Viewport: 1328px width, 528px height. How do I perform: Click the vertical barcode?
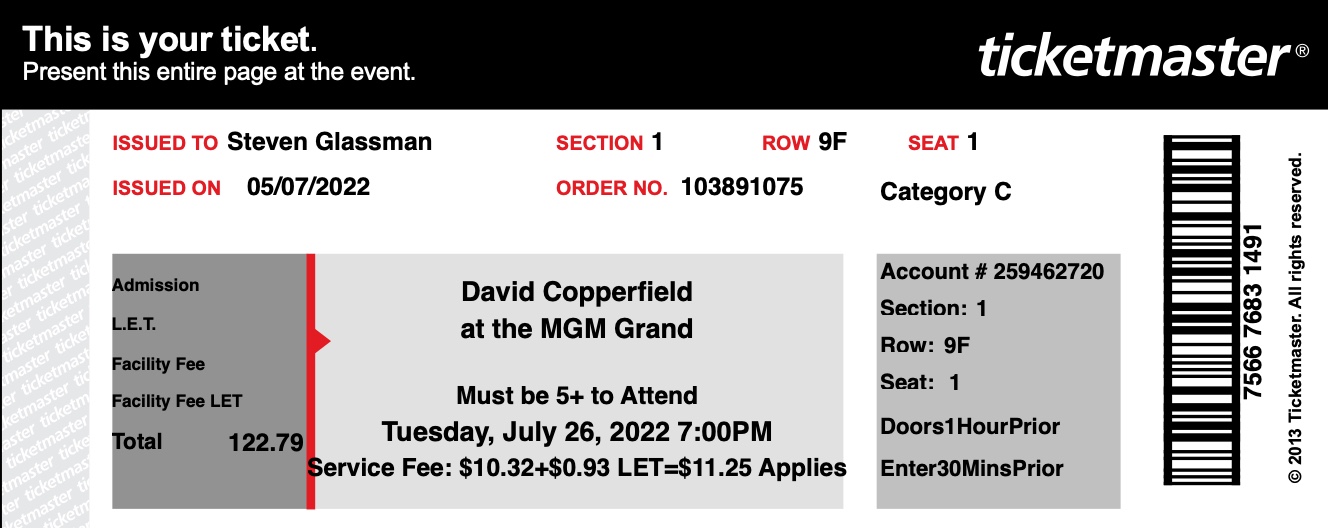(1202, 309)
